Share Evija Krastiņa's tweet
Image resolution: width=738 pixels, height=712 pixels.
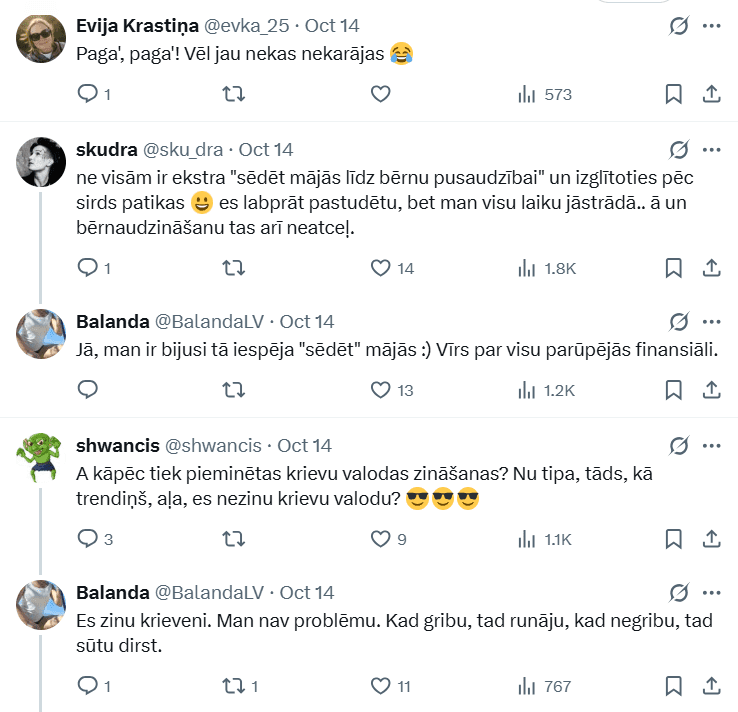tap(712, 94)
